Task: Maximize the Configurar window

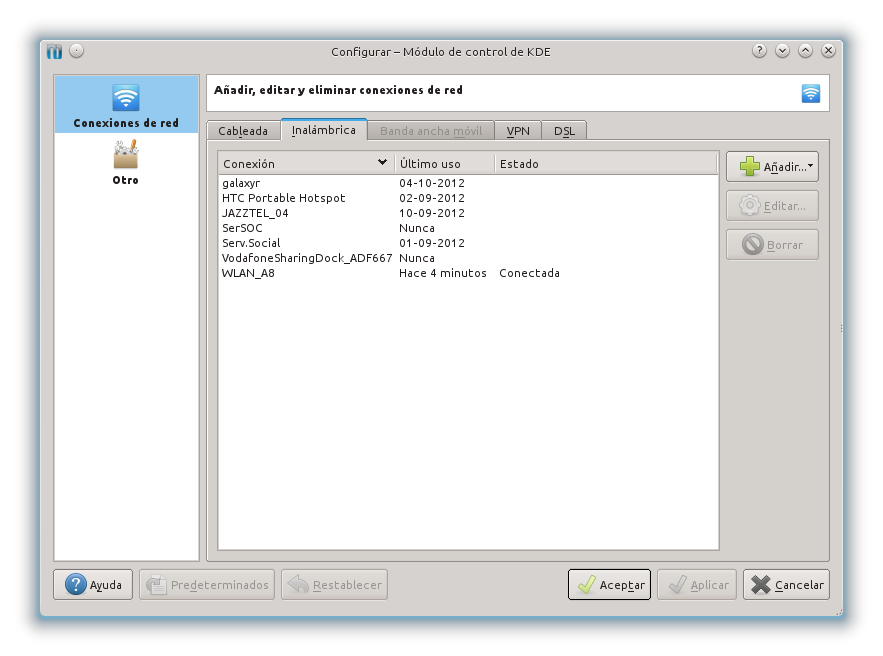Action: click(x=805, y=51)
